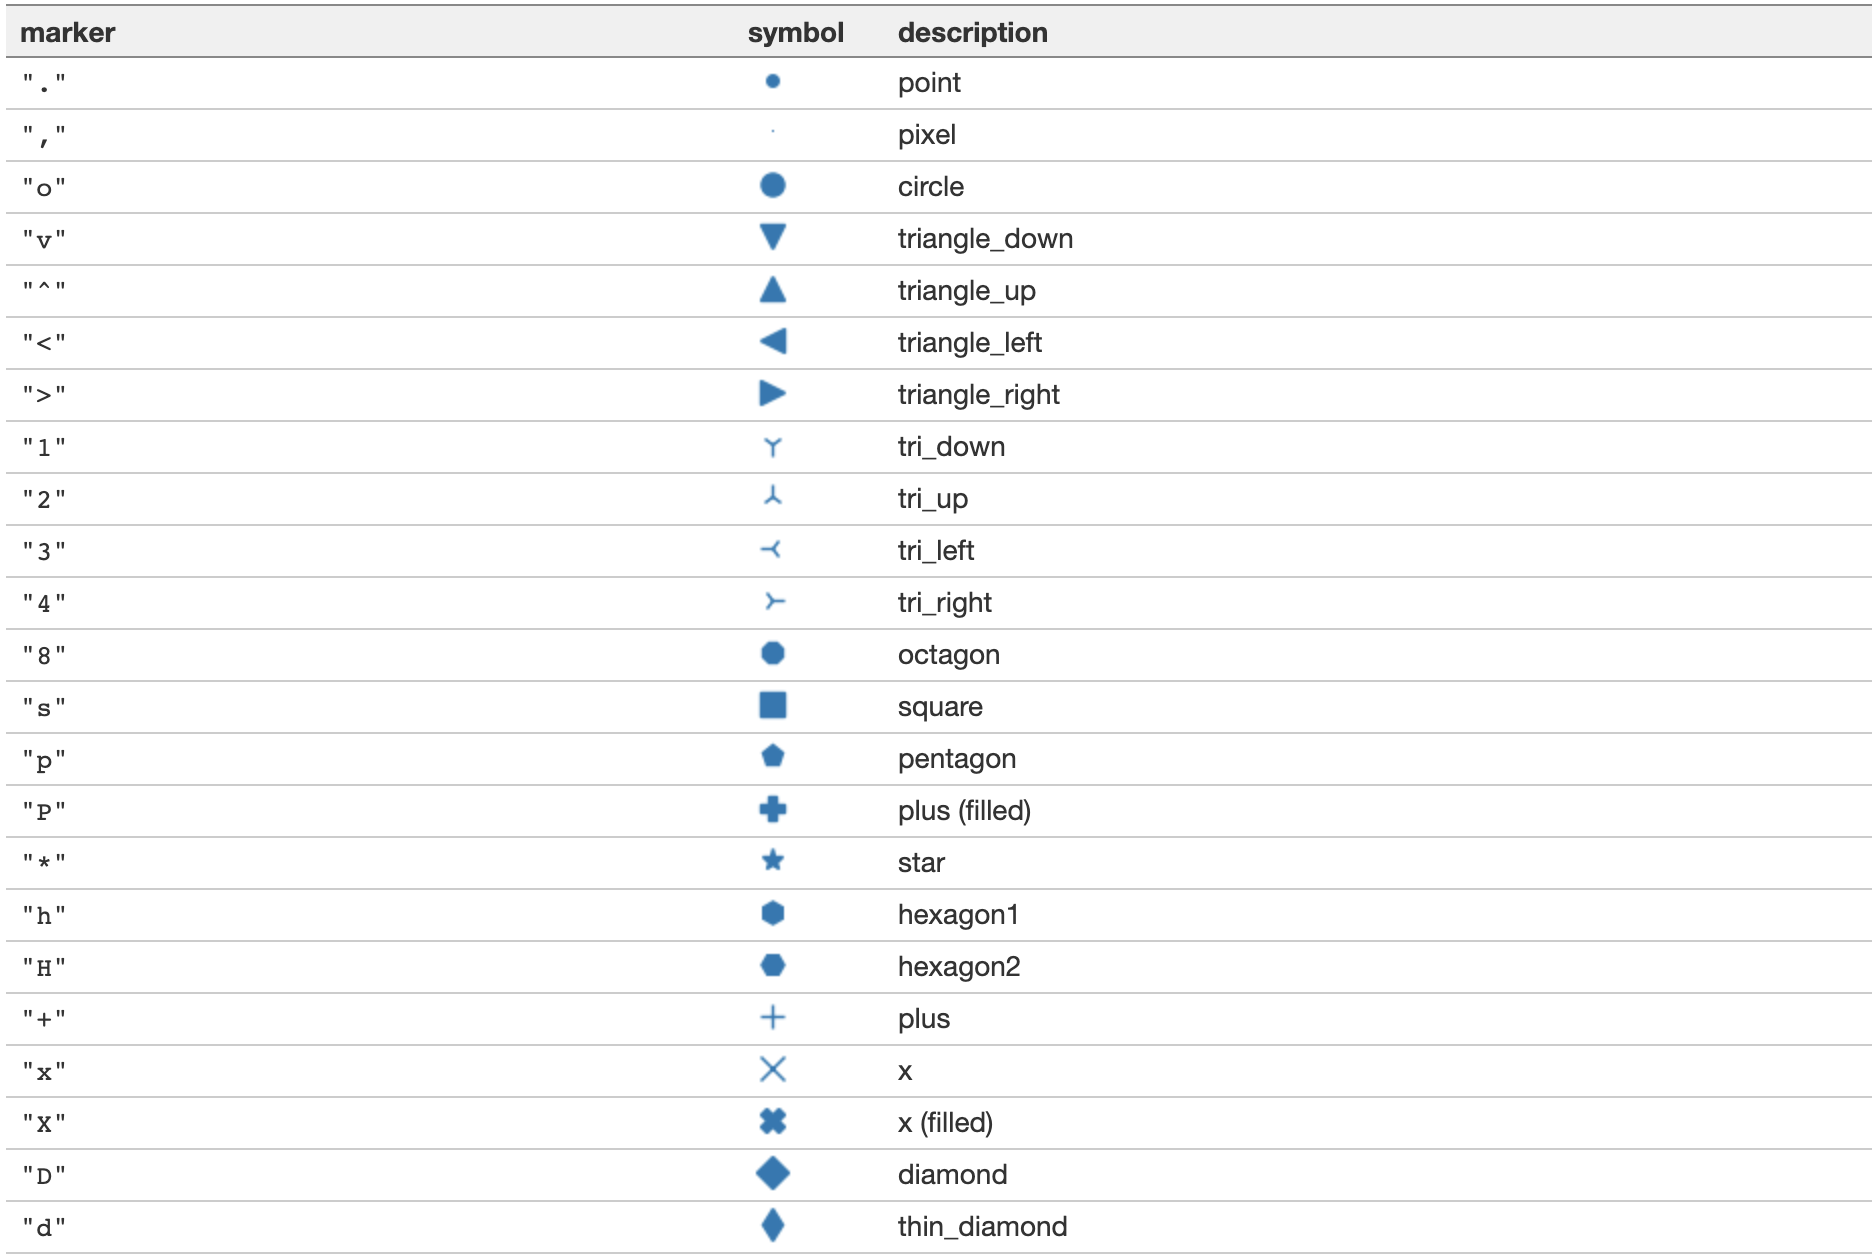Select the hexagon1 marker symbol
The width and height of the screenshot is (1874, 1256).
(x=771, y=914)
